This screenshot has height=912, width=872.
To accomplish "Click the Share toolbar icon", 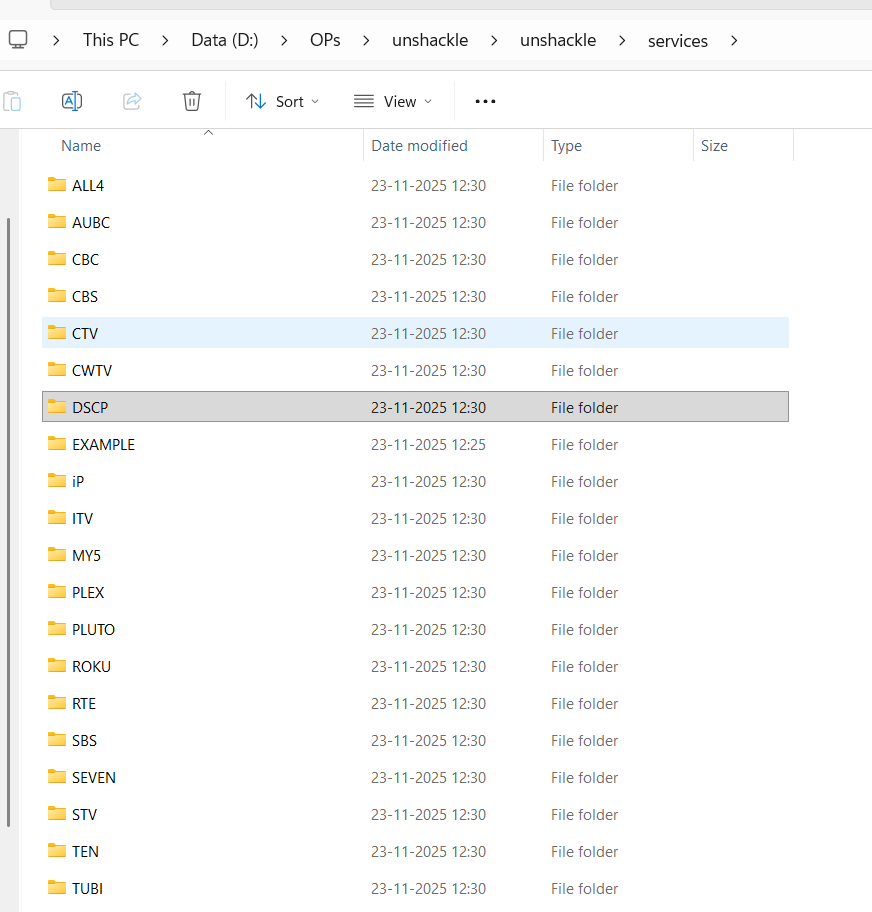I will pyautogui.click(x=132, y=101).
